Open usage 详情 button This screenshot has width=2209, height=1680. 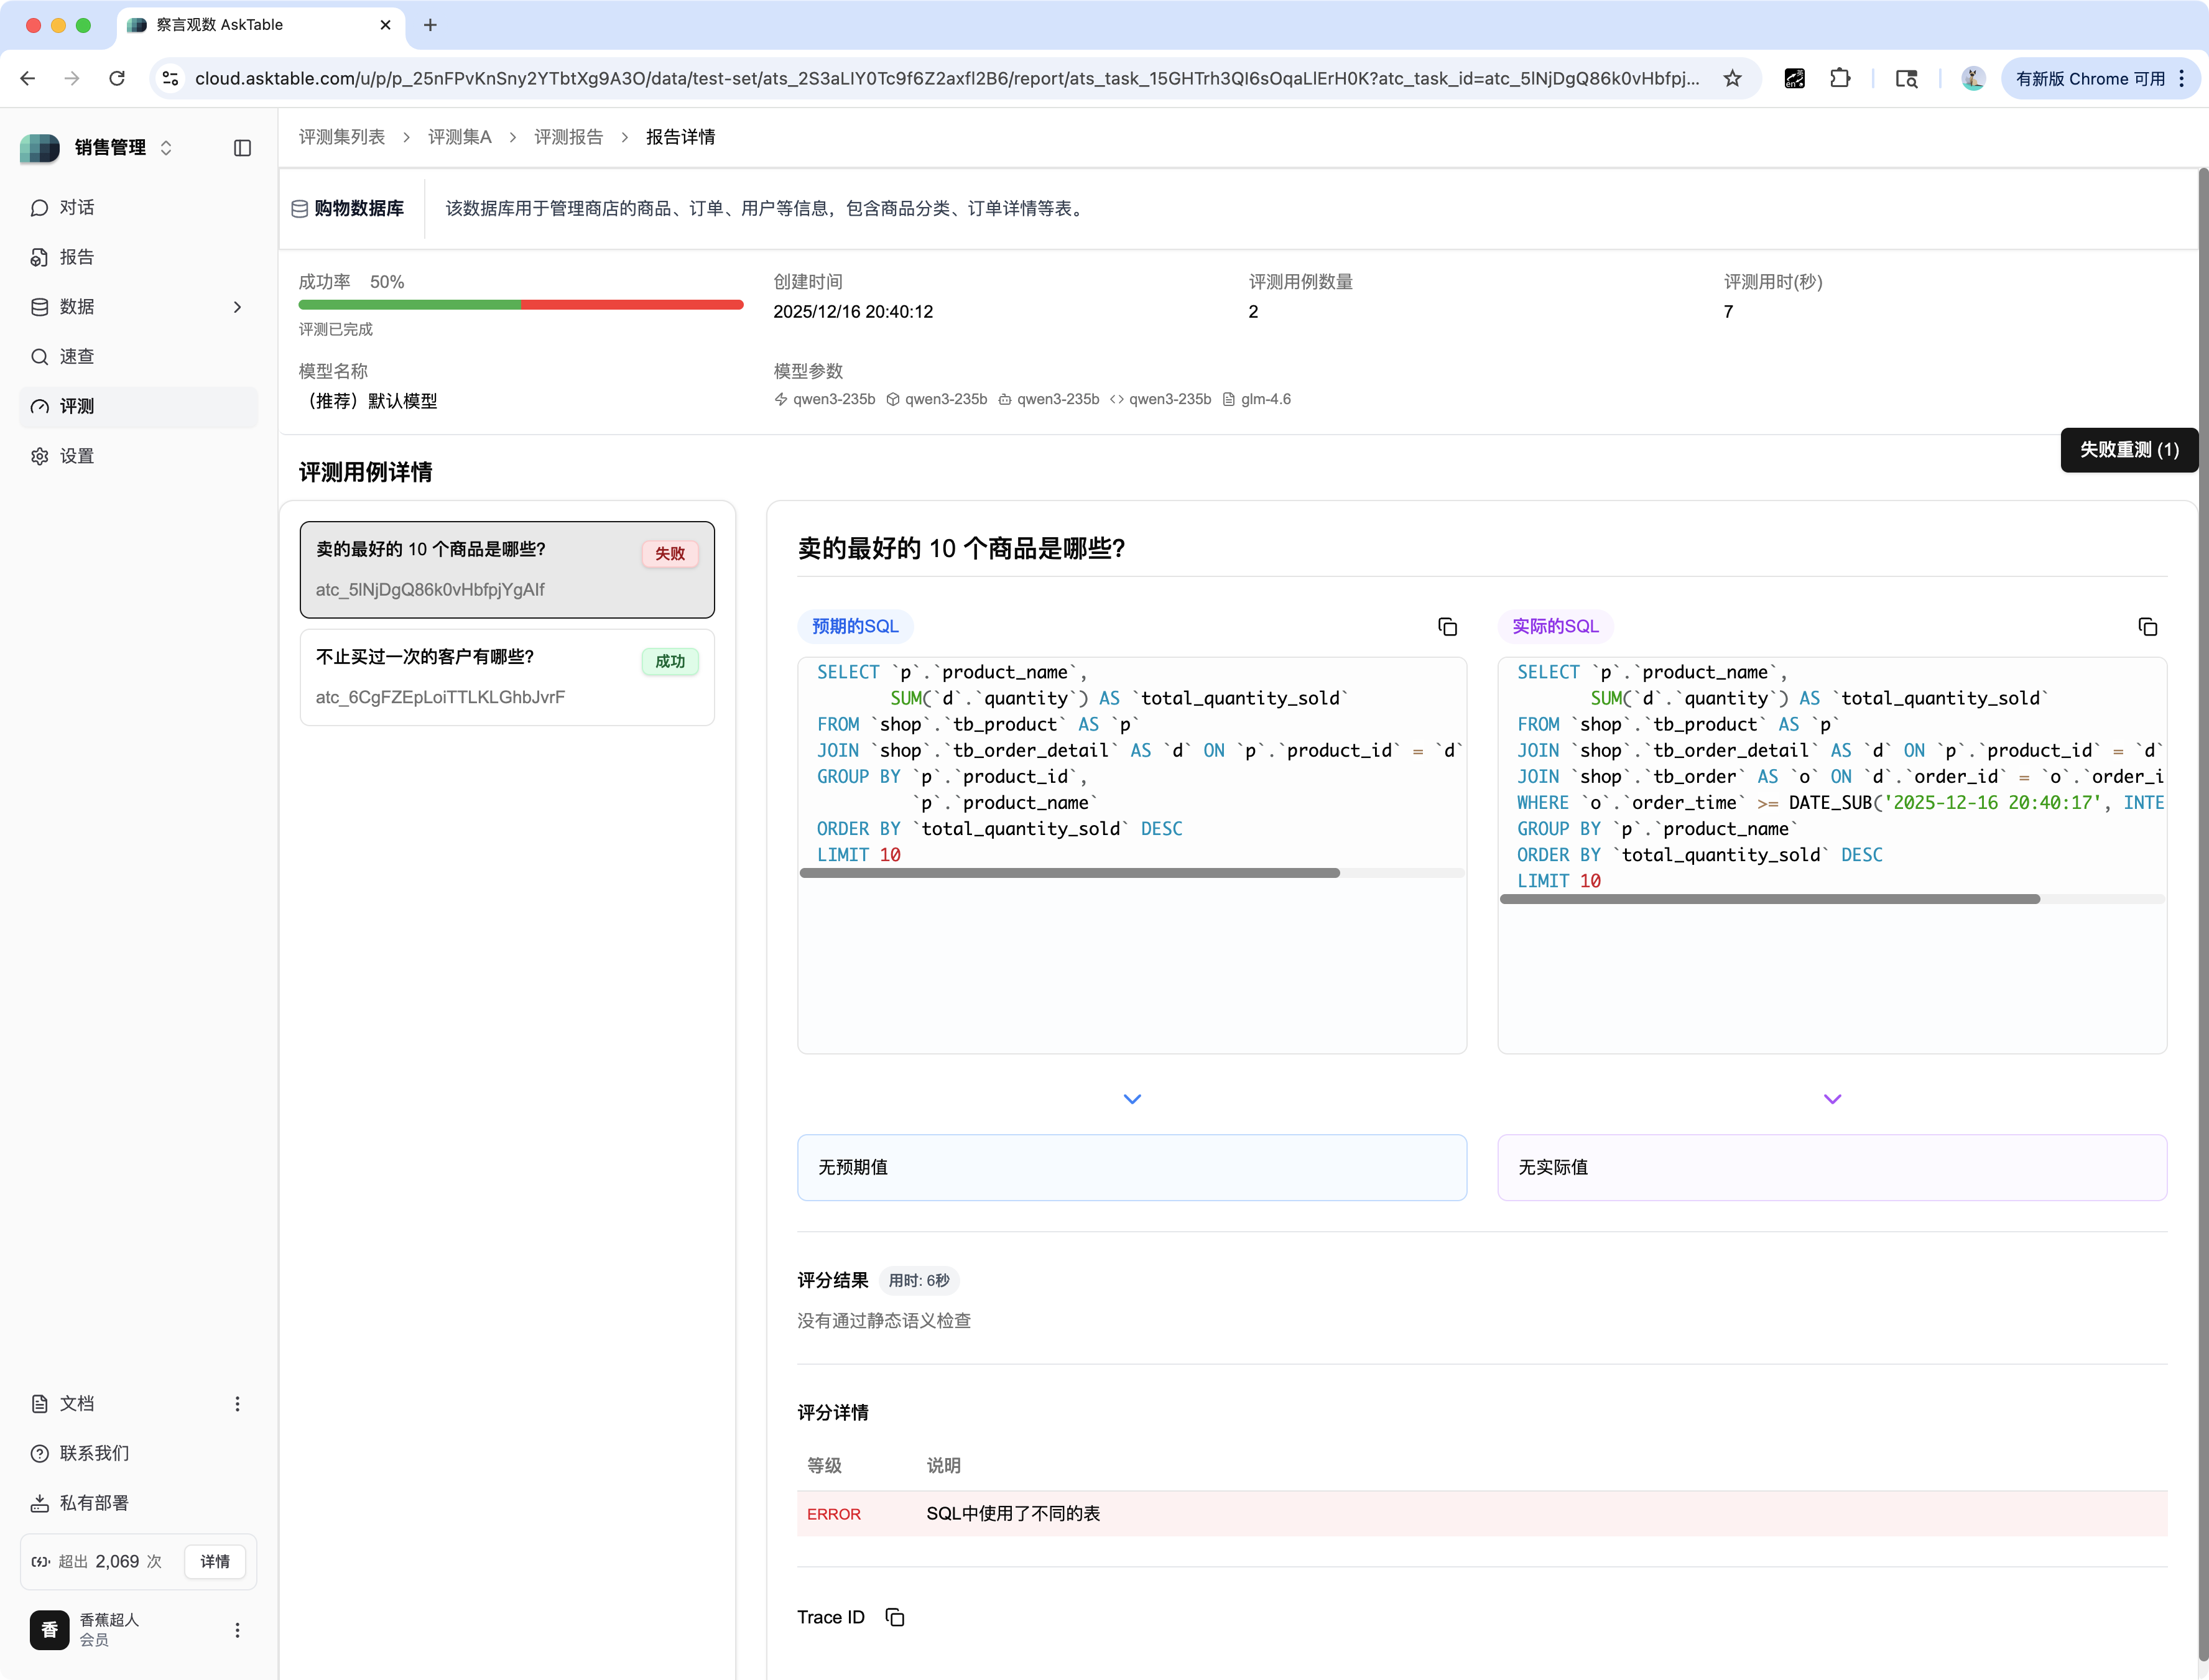[x=215, y=1561]
